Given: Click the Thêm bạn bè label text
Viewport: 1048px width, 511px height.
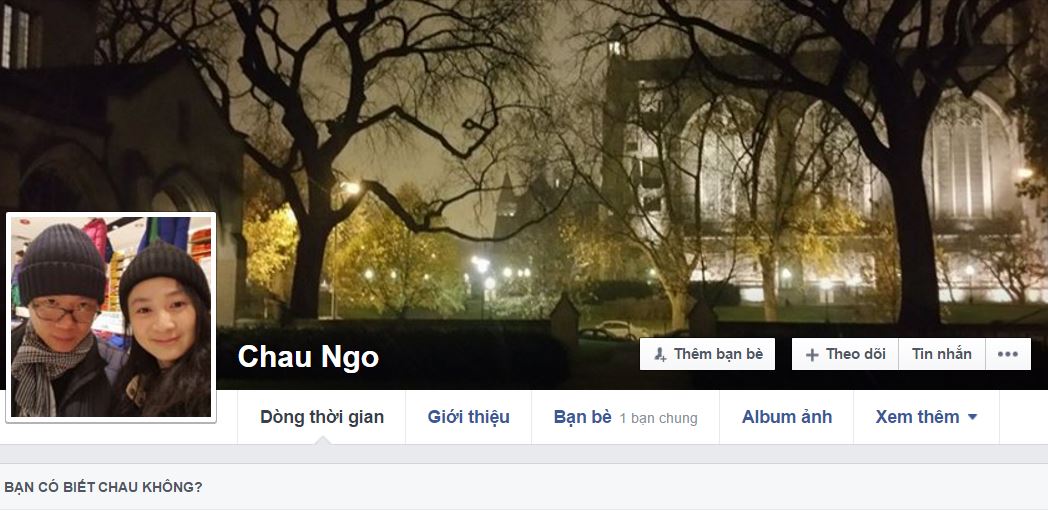Looking at the screenshot, I should click(x=718, y=354).
